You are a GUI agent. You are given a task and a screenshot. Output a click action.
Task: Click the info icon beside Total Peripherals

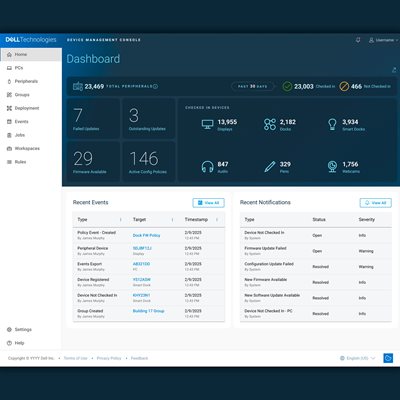pyautogui.click(x=155, y=86)
